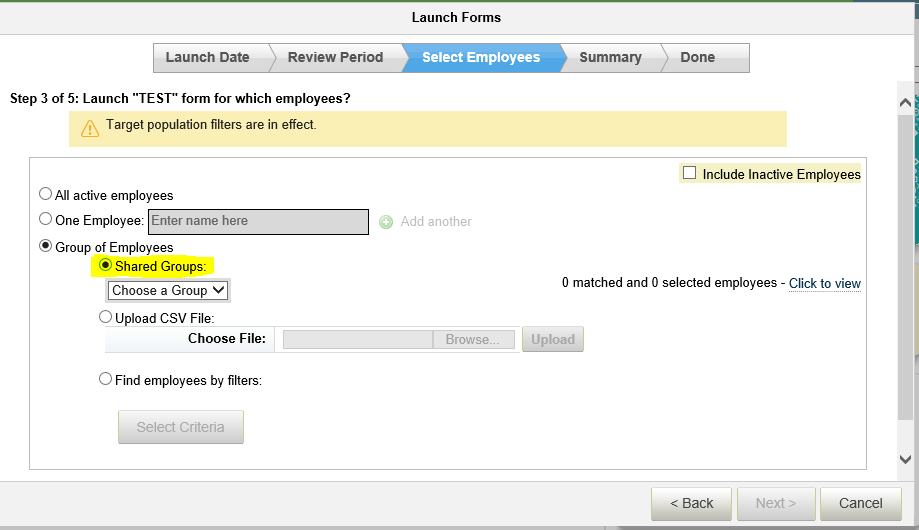Click the yellow warning triangle icon
This screenshot has width=919, height=530.
click(90, 128)
